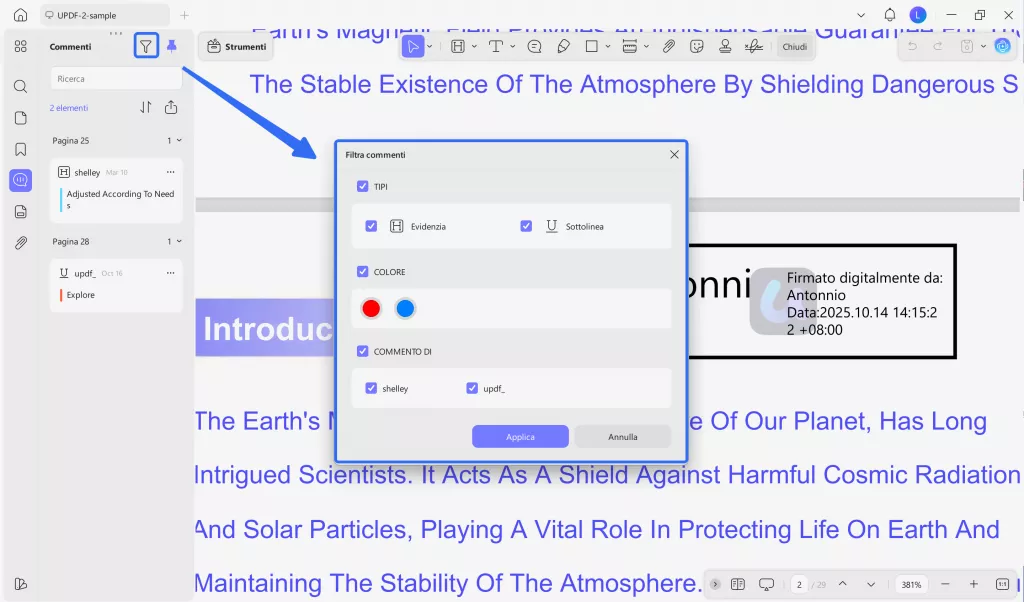
Task: Open more options for updf_ comment
Action: (170, 273)
